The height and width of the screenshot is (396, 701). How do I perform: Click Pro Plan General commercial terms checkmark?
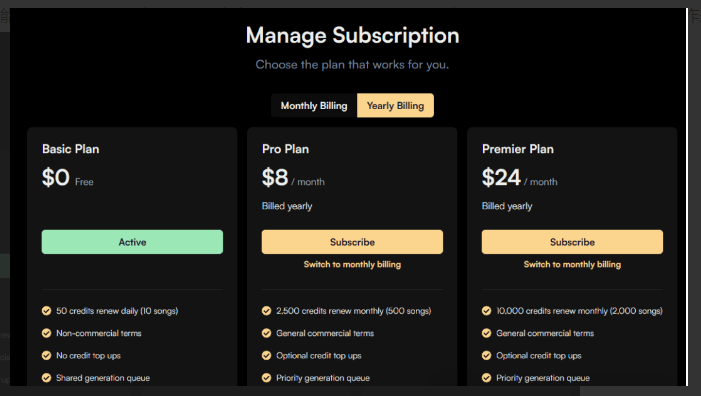pos(266,333)
